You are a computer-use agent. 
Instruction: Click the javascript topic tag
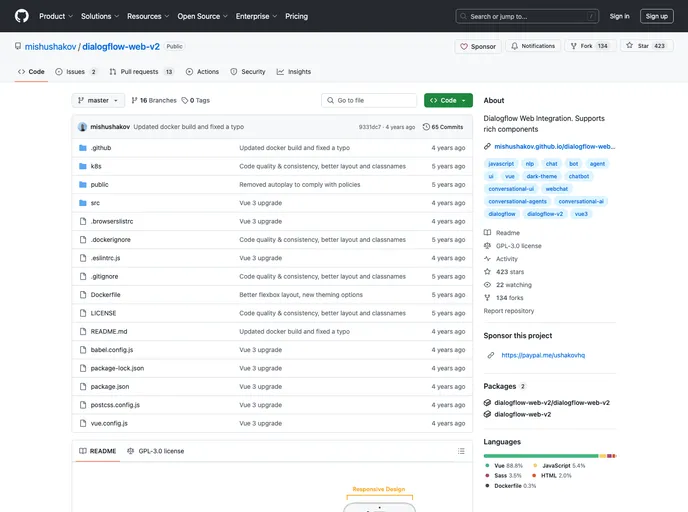tap(501, 164)
